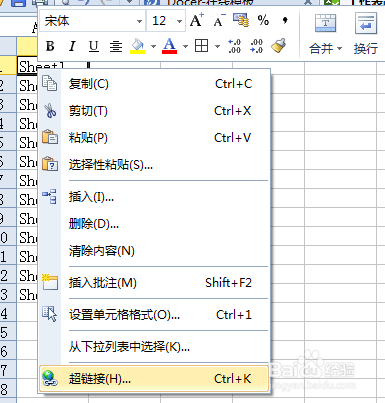Click the scissors icon beside 剪切
Image resolution: width=385 pixels, height=403 pixels.
[x=50, y=111]
